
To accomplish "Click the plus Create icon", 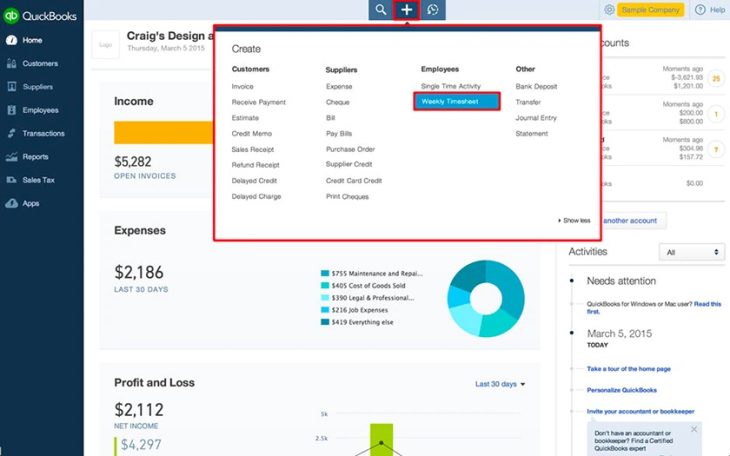I will point(406,10).
